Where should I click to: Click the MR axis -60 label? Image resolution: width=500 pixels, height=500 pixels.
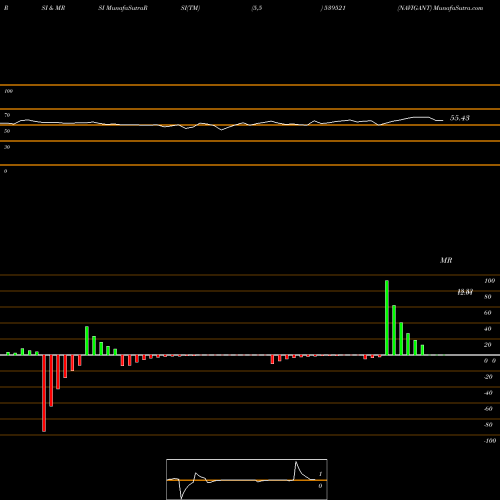tap(488, 409)
